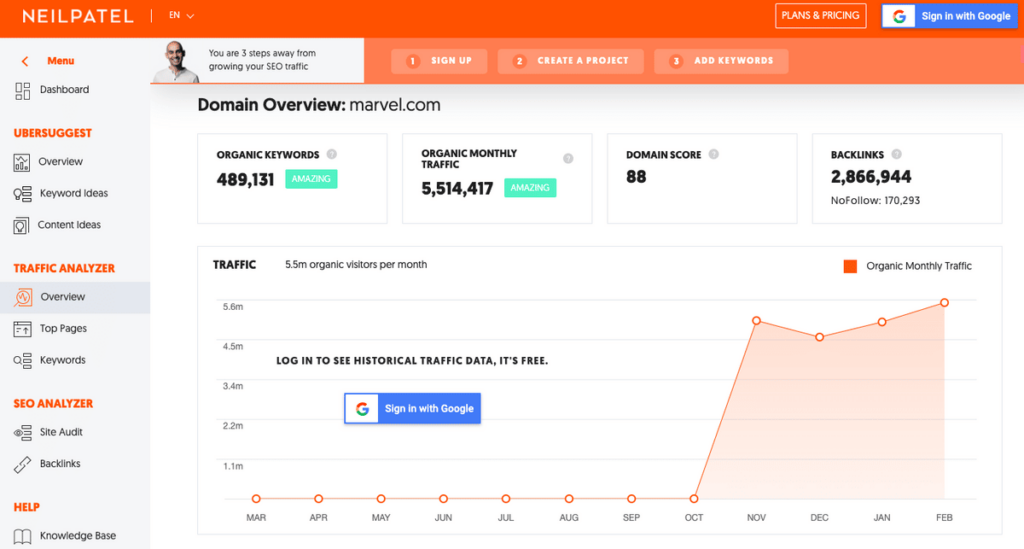Click the Site Audit eye icon
Image resolution: width=1024 pixels, height=549 pixels.
(x=22, y=432)
